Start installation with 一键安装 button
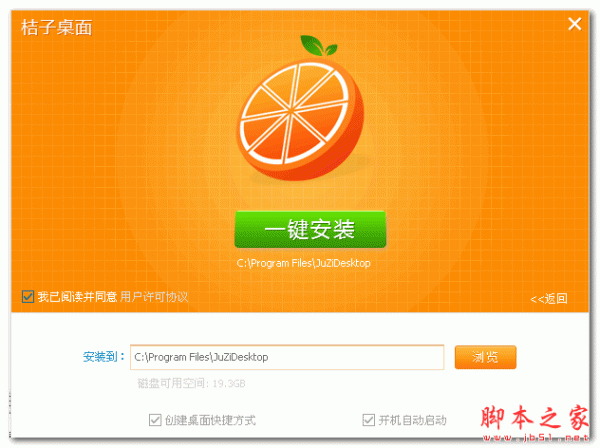600x448 pixels. tap(310, 230)
